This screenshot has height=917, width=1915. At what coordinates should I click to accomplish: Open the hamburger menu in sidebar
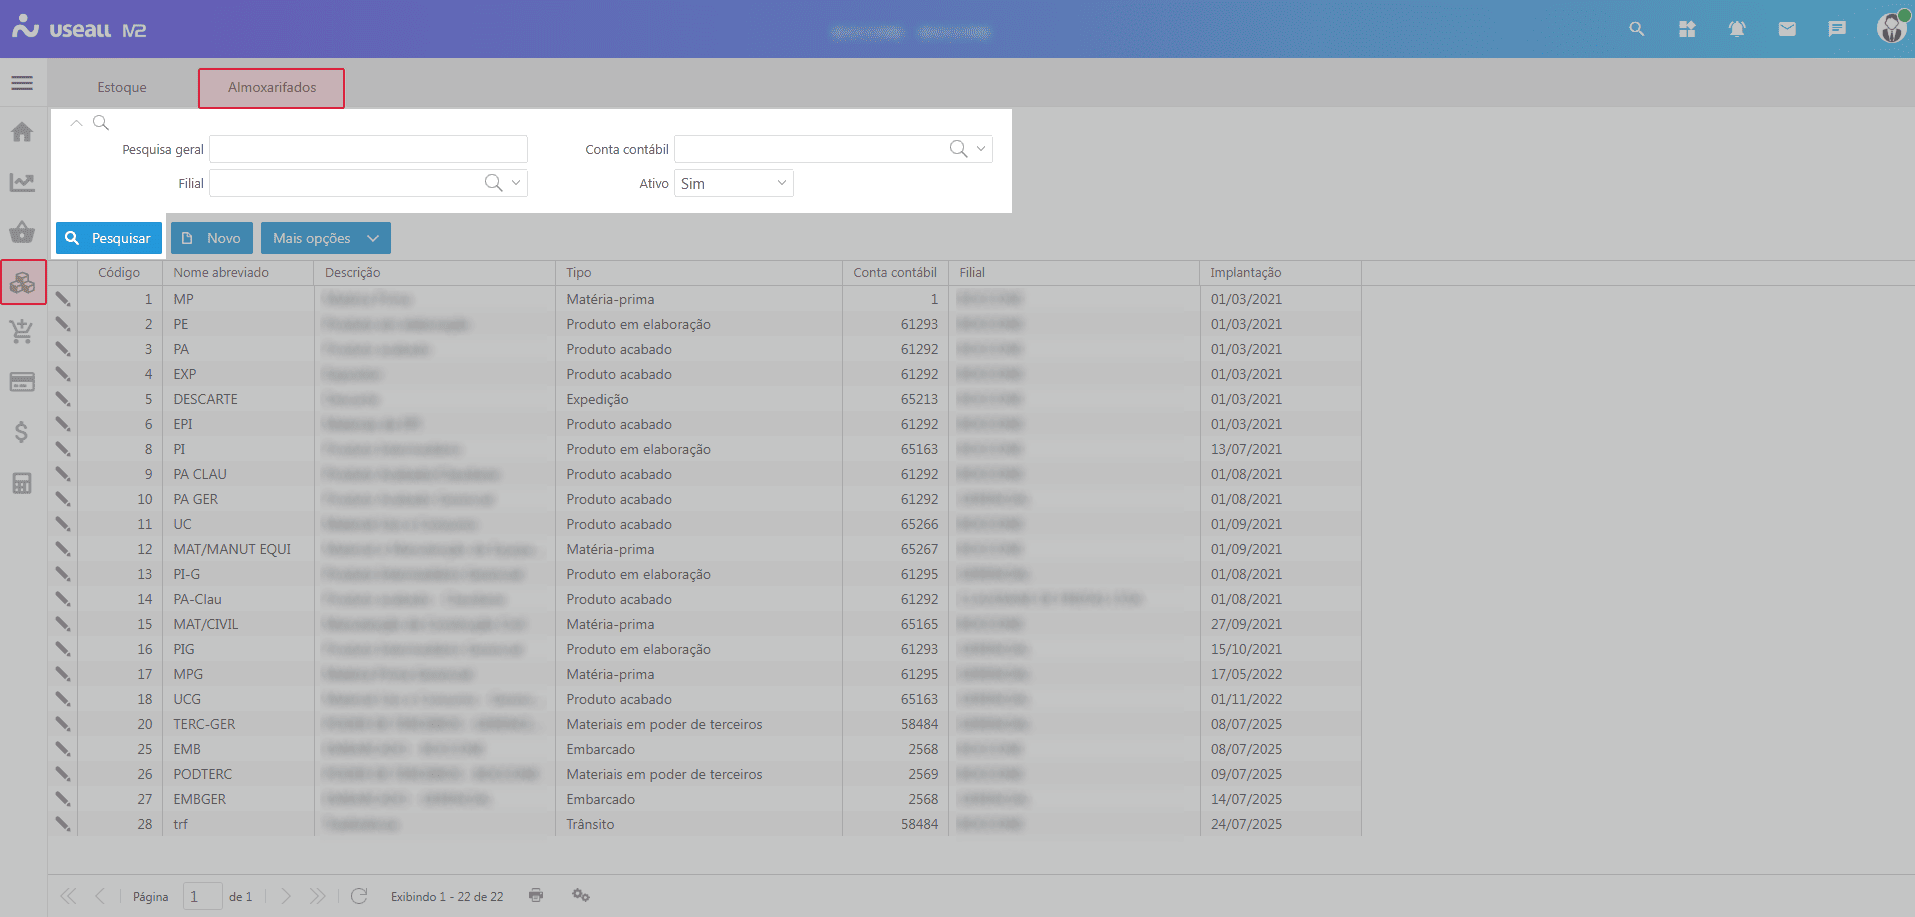(22, 83)
